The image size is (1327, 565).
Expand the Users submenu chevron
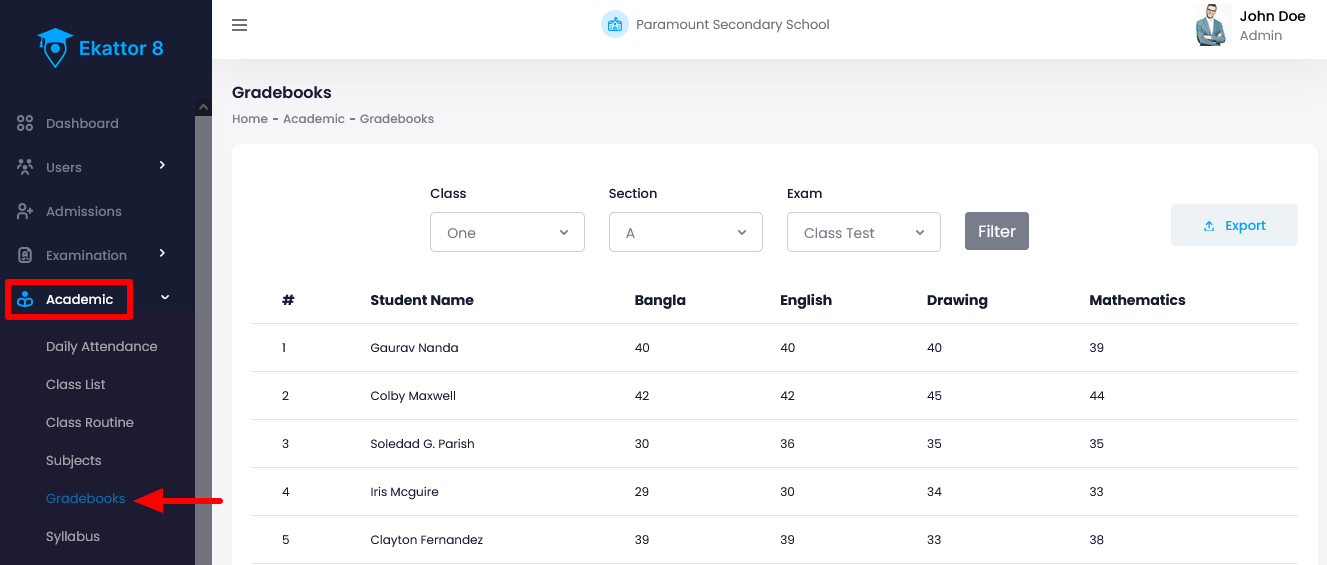pos(162,166)
